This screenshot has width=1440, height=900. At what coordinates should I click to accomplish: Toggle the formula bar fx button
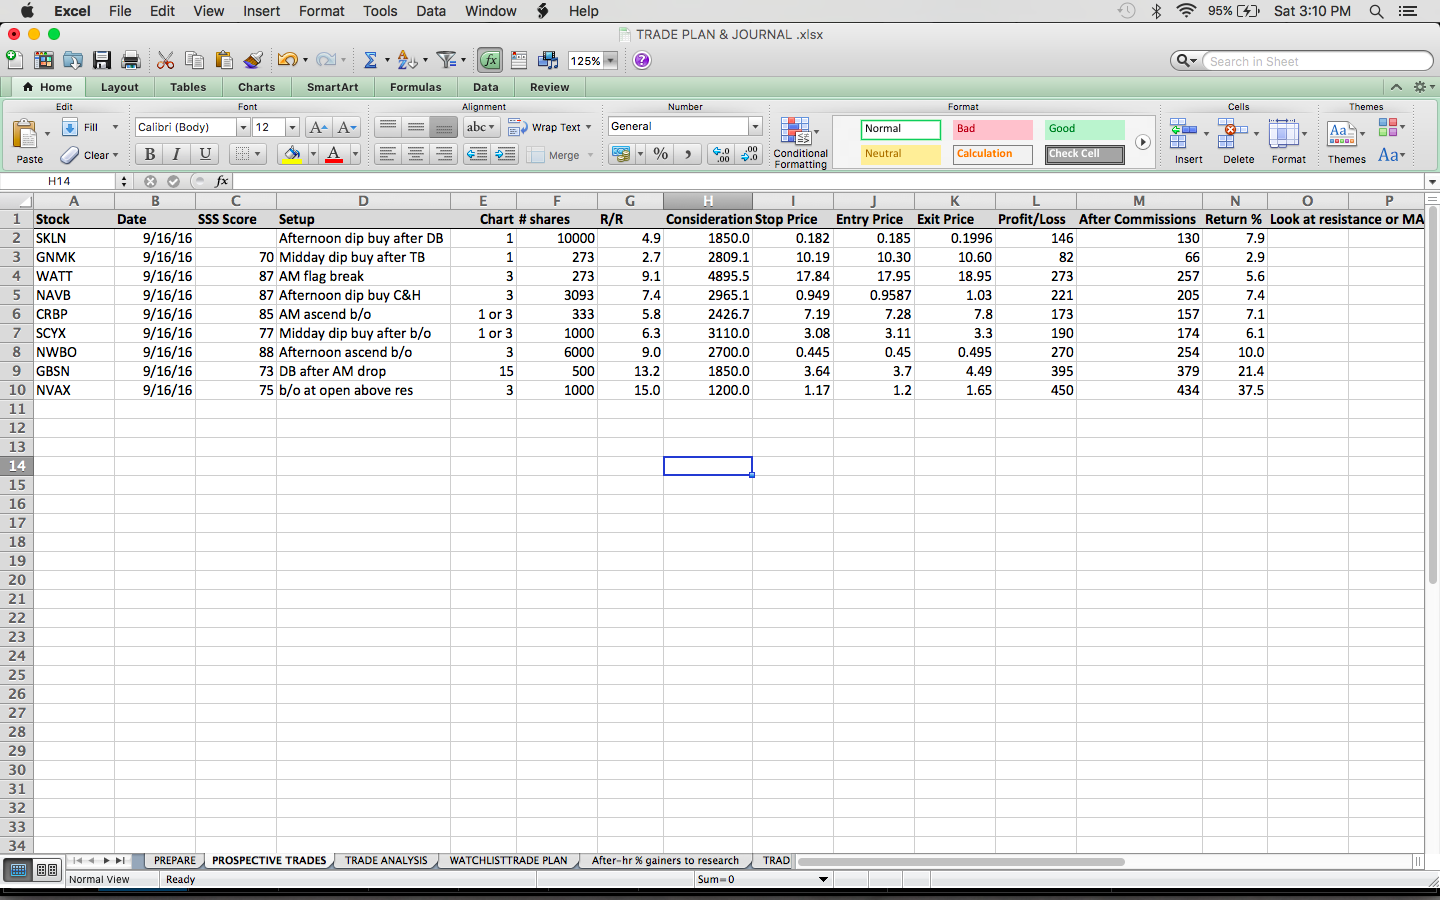point(490,61)
